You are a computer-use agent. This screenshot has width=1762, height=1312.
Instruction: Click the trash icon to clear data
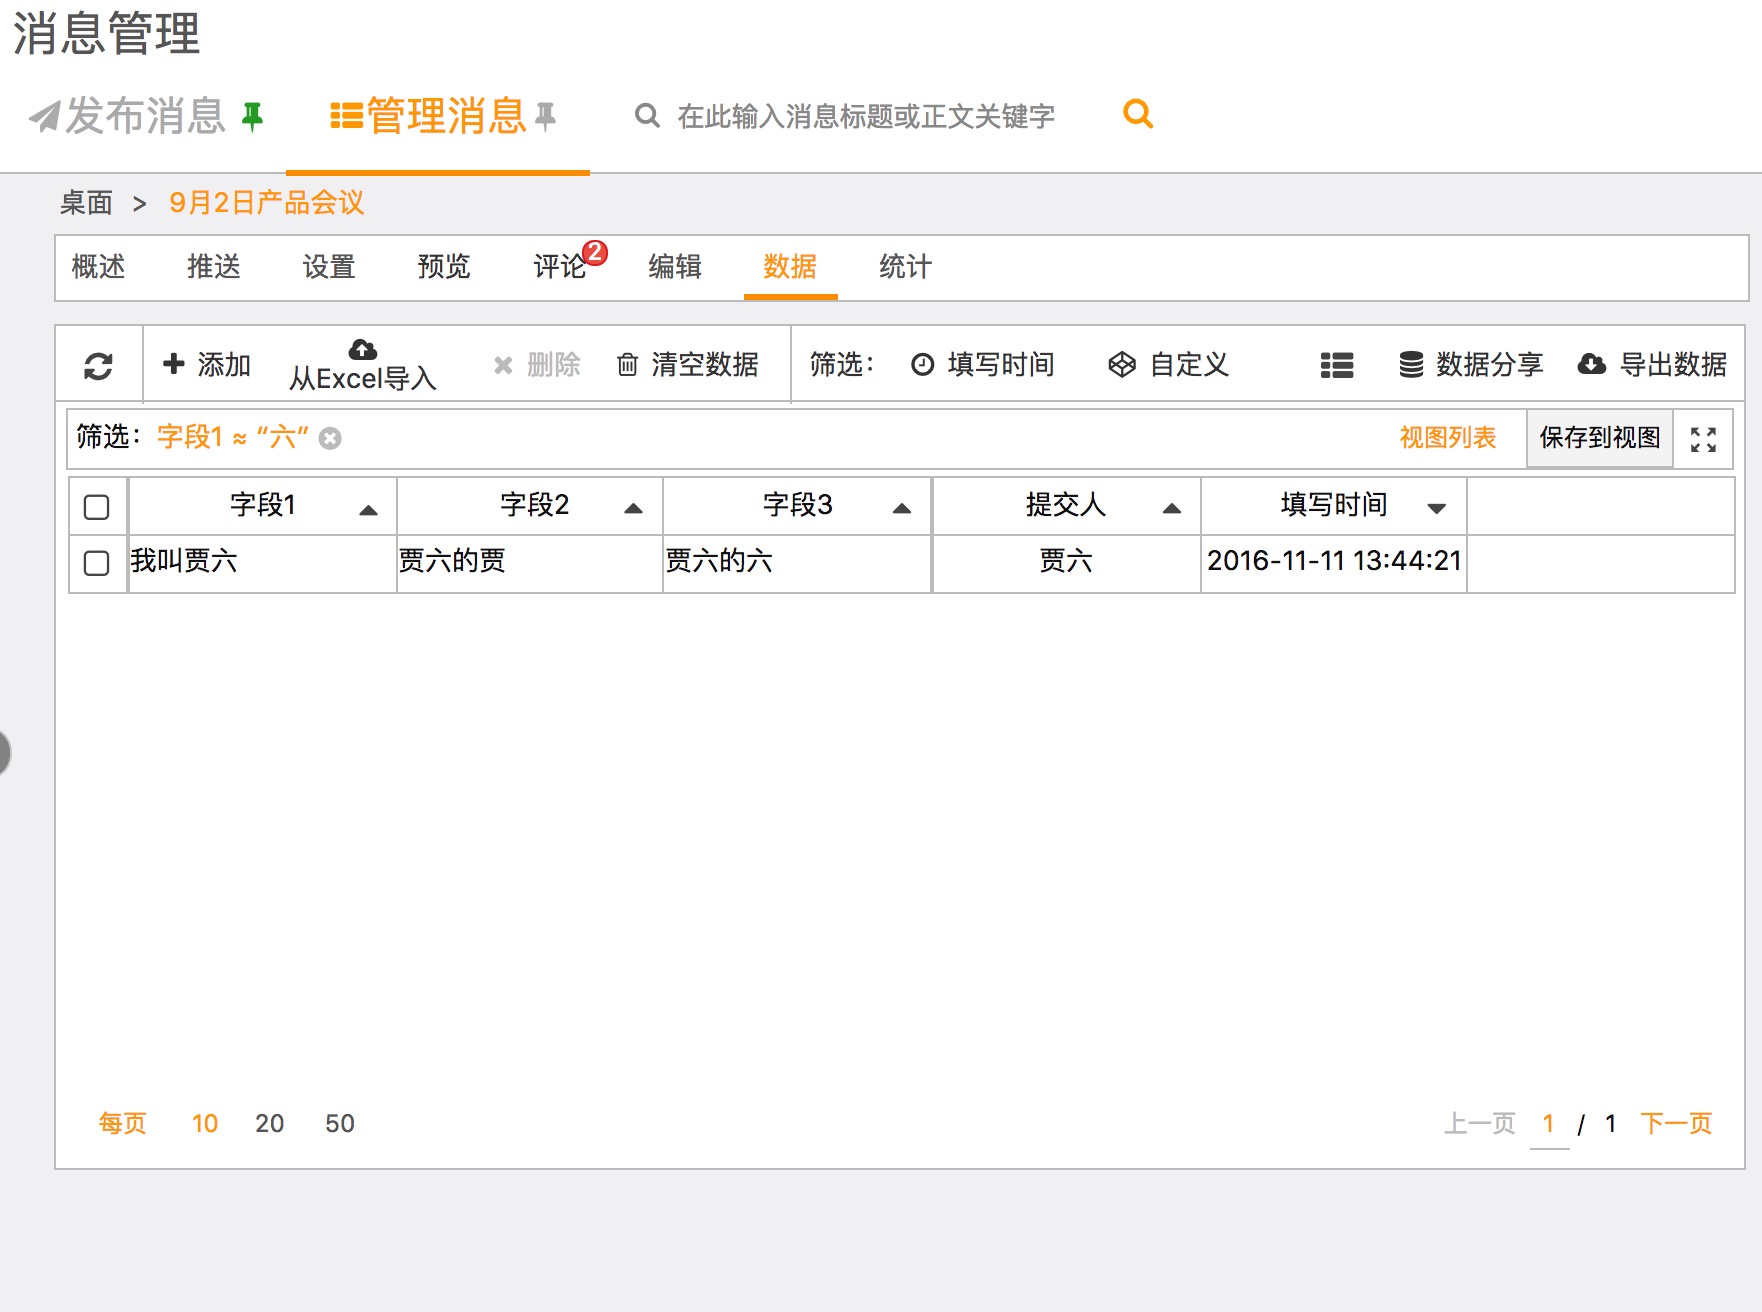point(627,364)
